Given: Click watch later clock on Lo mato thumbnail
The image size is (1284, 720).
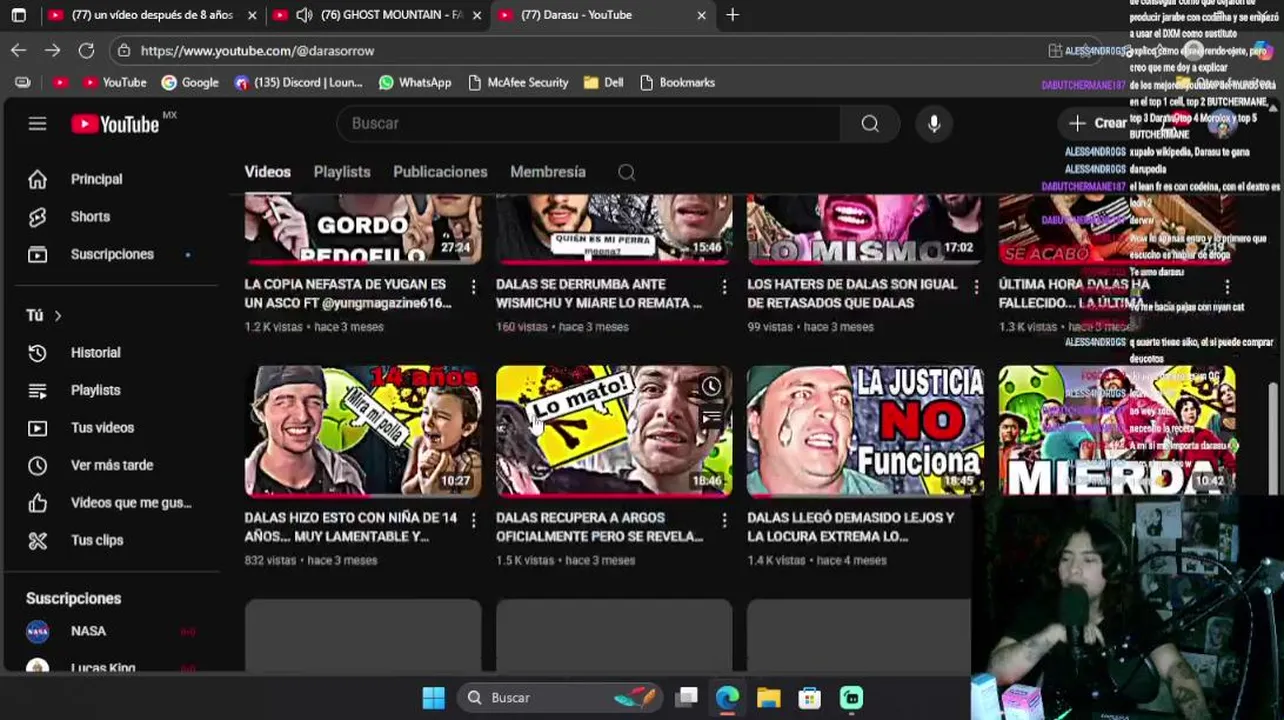Looking at the screenshot, I should (711, 386).
